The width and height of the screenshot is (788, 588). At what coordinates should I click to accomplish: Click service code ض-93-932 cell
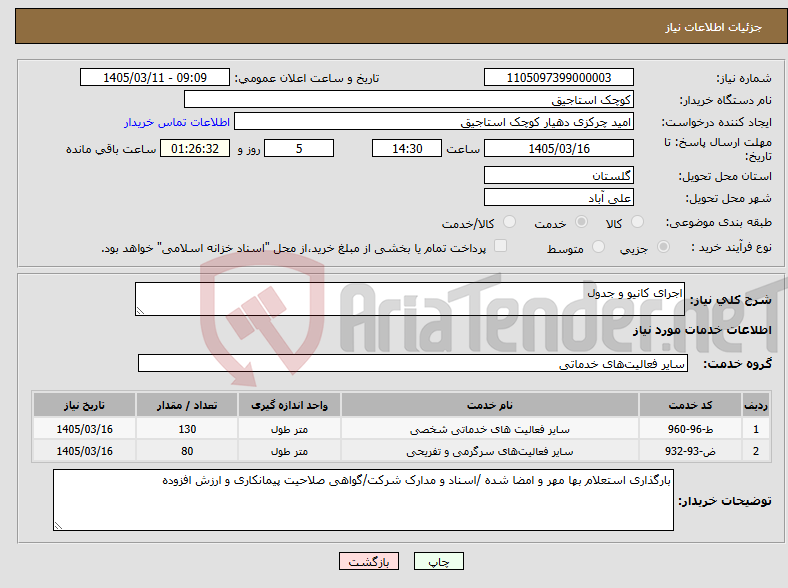691,451
